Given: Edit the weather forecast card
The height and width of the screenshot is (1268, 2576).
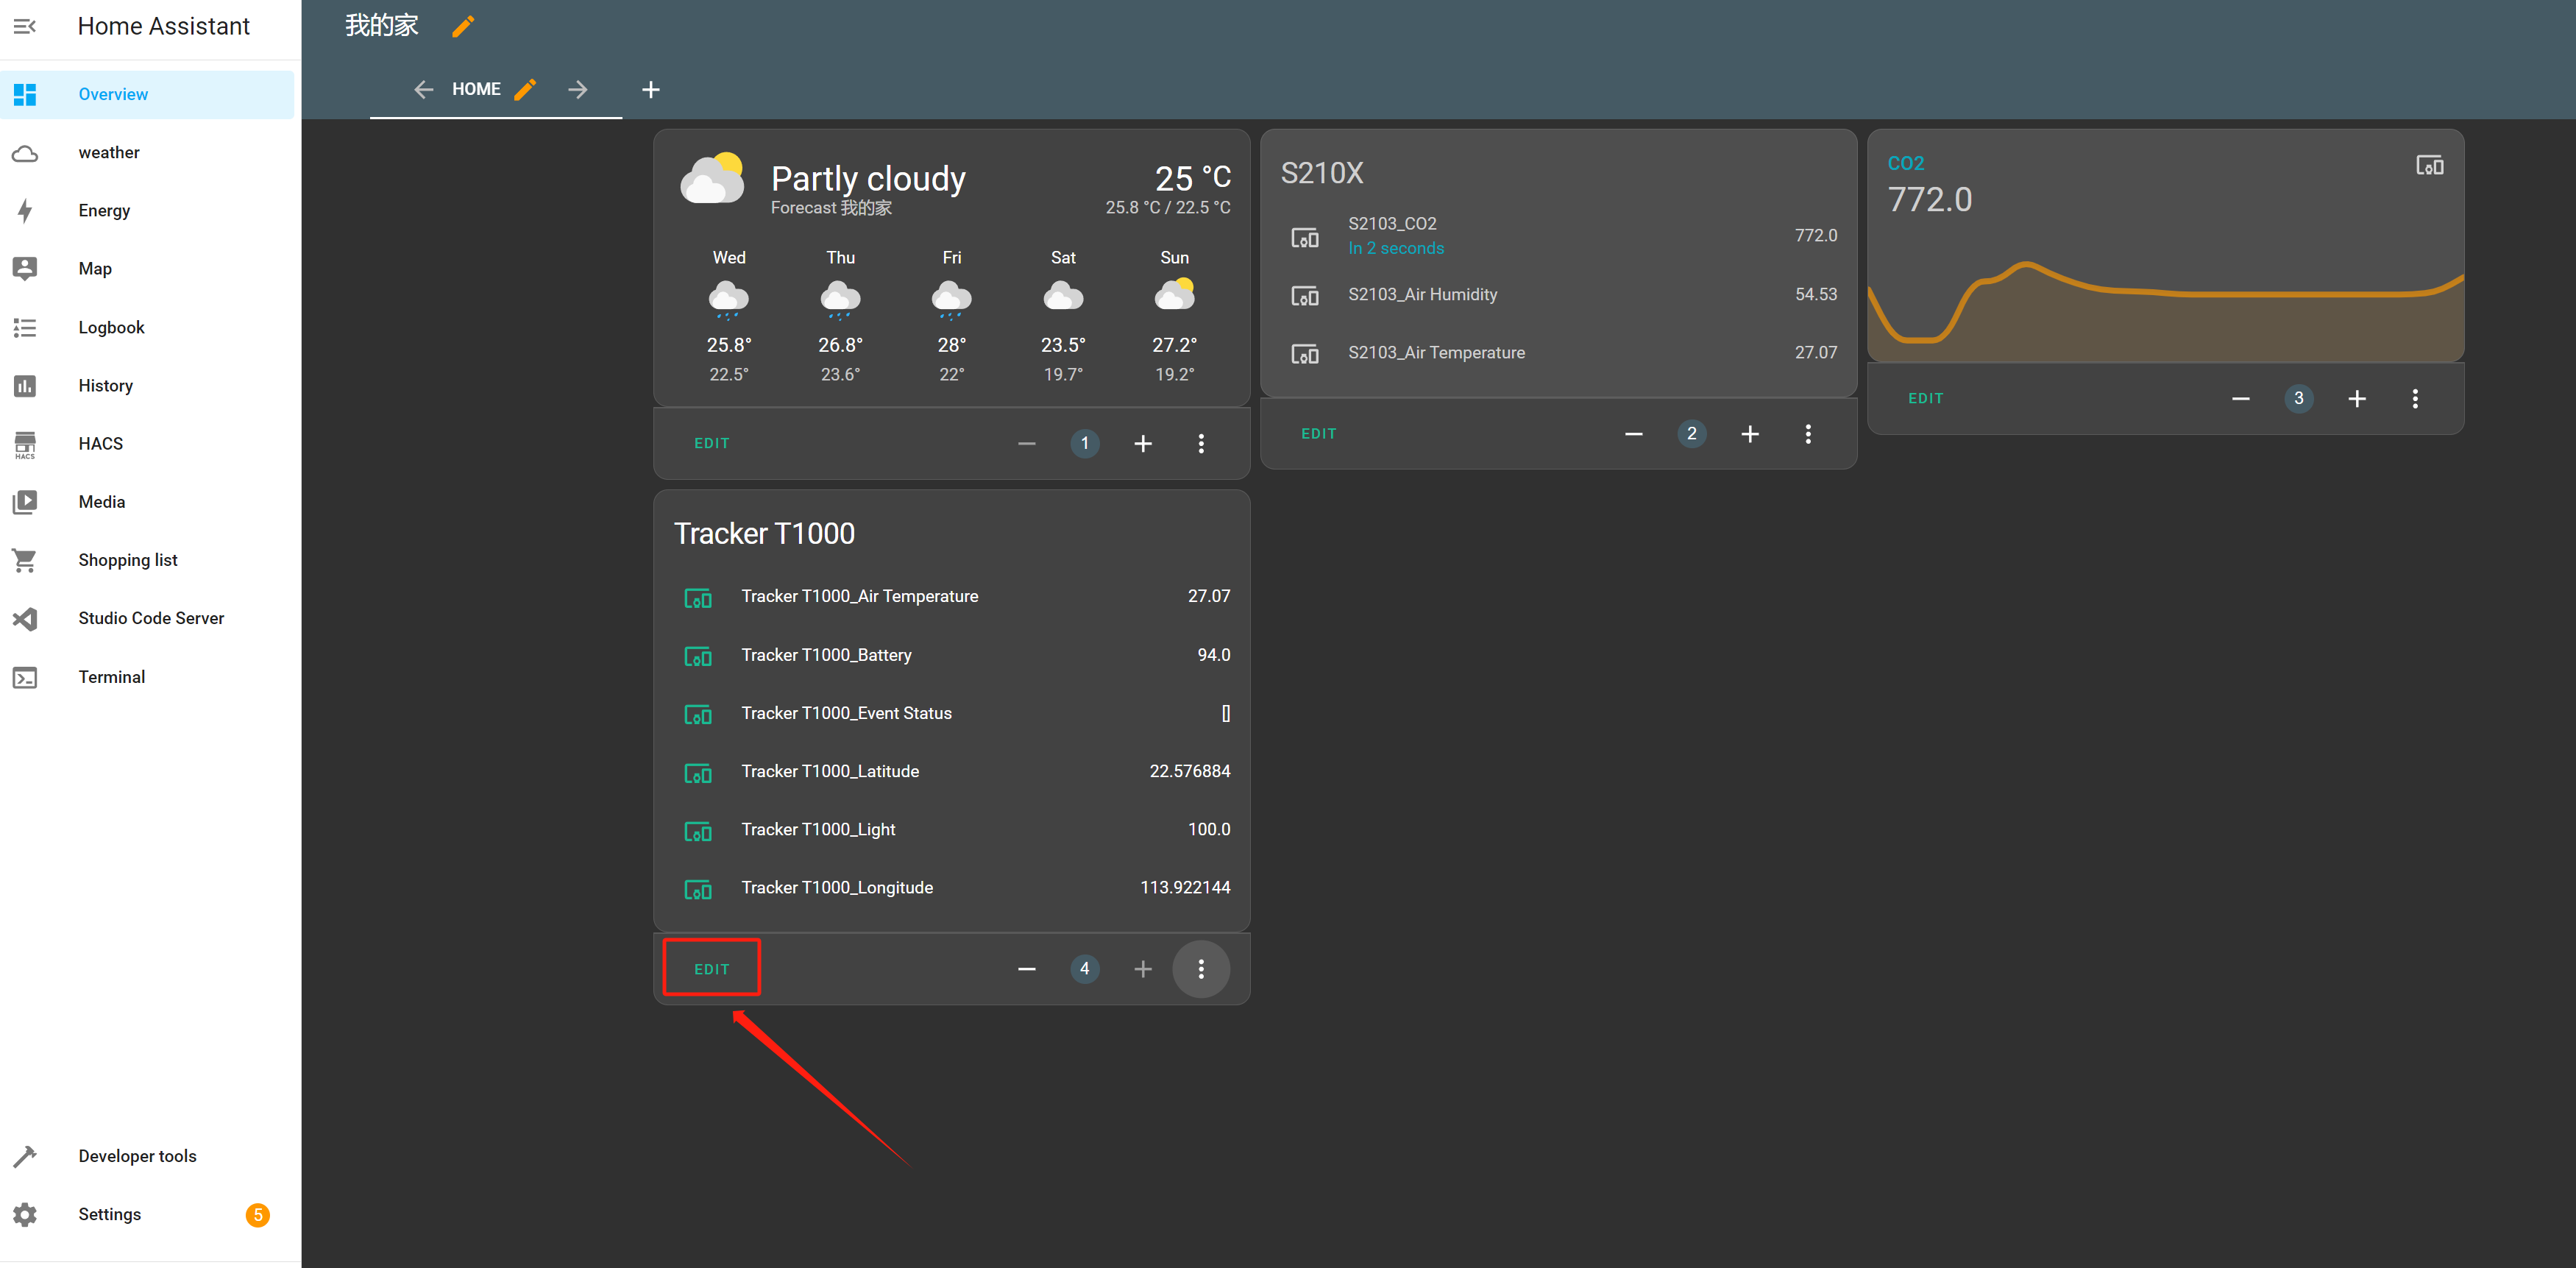Looking at the screenshot, I should [712, 443].
